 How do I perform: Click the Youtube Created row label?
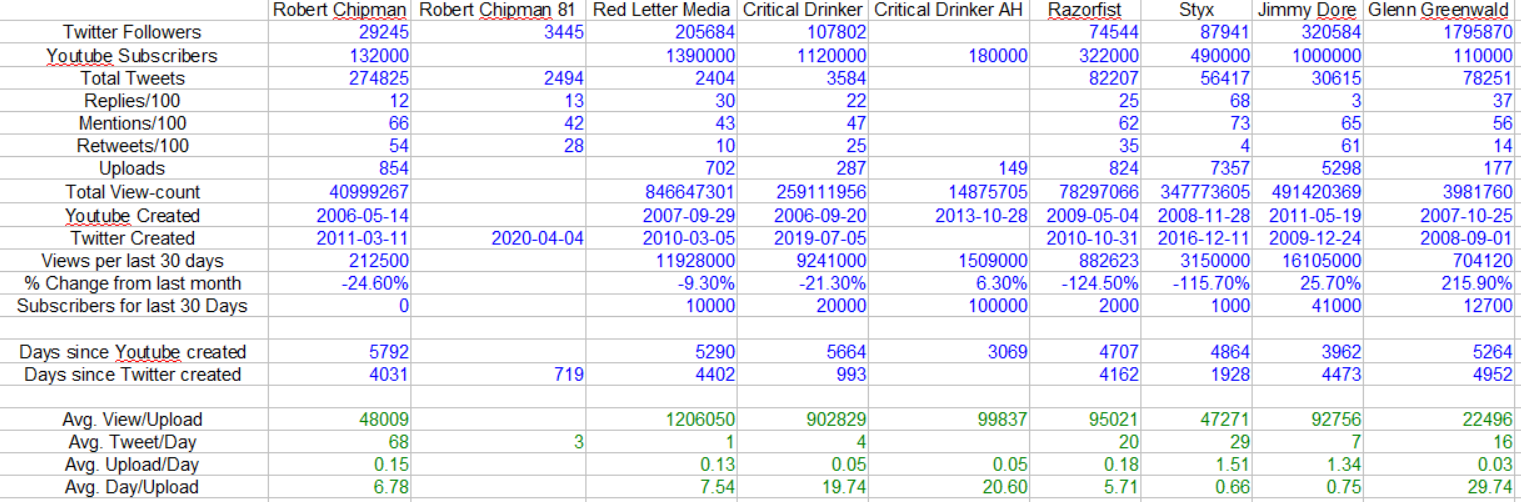(x=132, y=215)
